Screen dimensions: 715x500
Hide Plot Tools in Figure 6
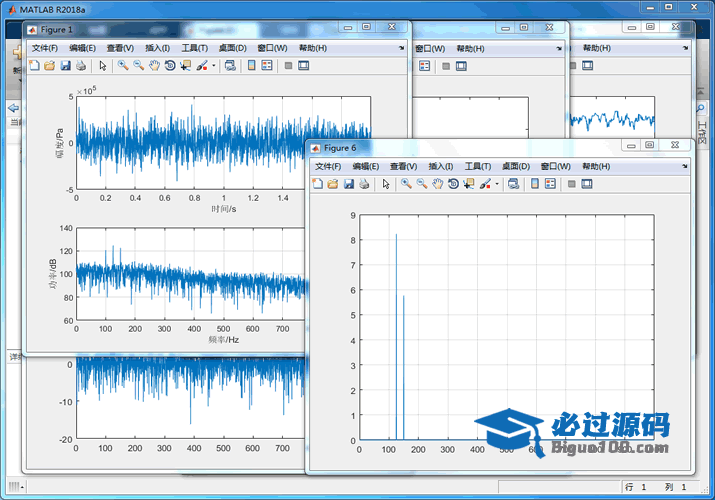tap(571, 184)
